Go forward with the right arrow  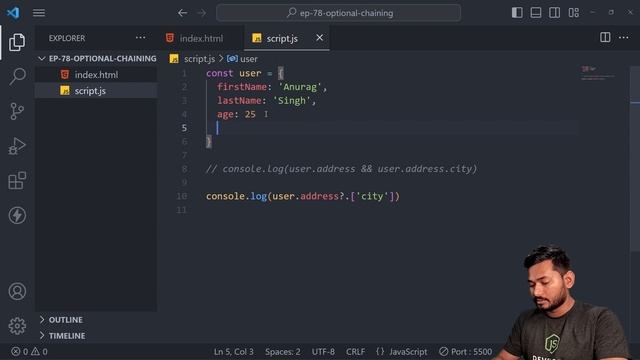[x=202, y=13]
